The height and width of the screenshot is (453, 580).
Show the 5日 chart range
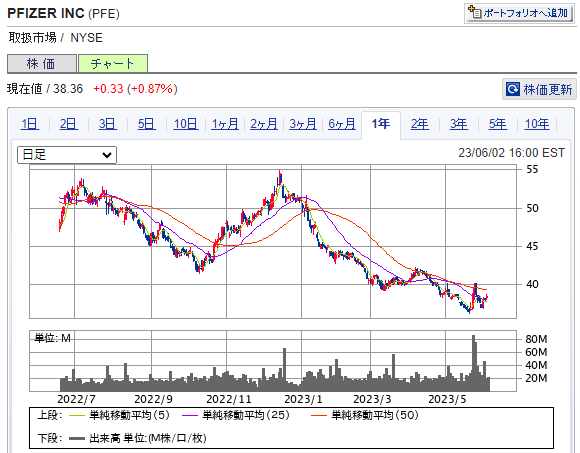[x=146, y=124]
